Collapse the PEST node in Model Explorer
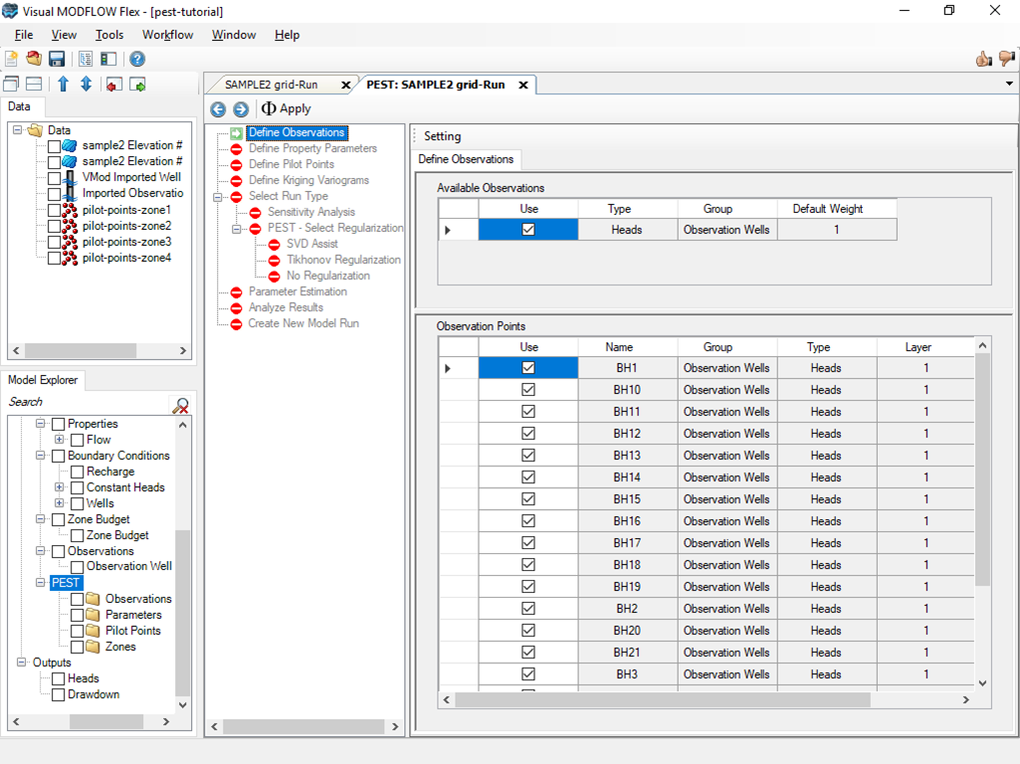The width and height of the screenshot is (1020, 764). tap(41, 583)
